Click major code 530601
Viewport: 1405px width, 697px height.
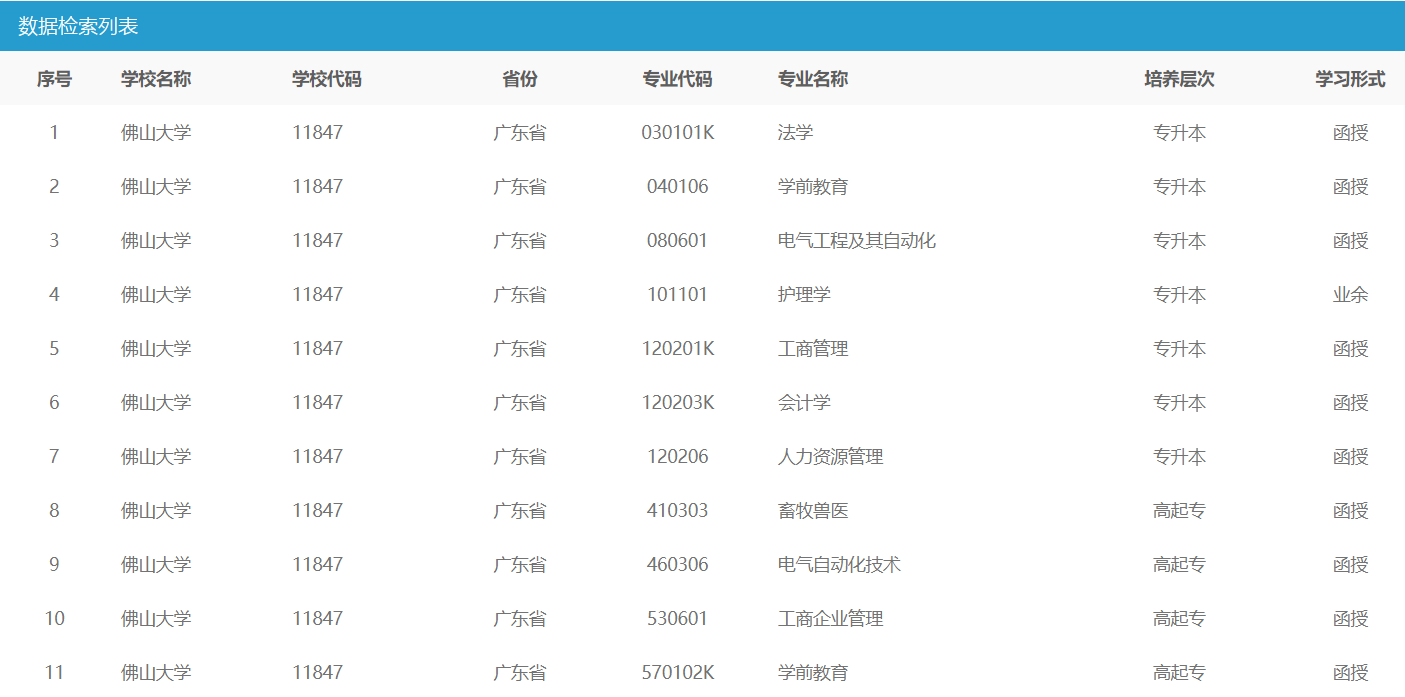point(678,619)
